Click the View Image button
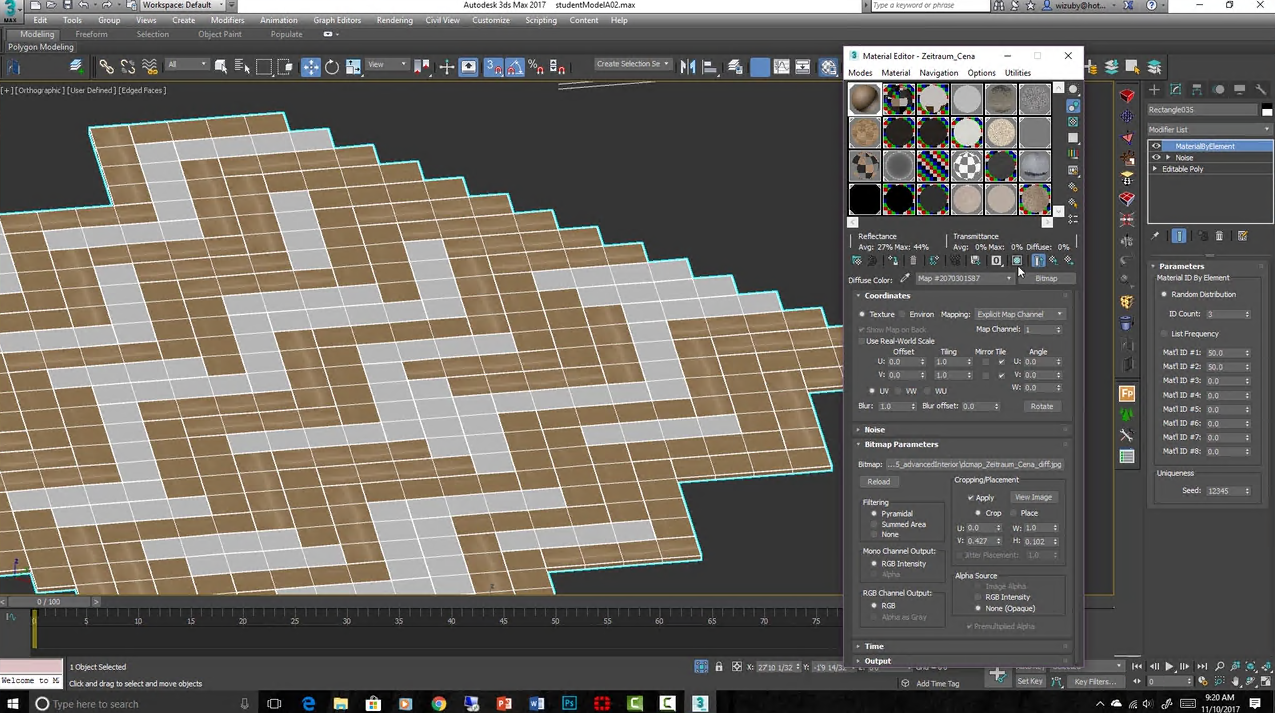Screen dimensions: 1275x713 point(1033,497)
